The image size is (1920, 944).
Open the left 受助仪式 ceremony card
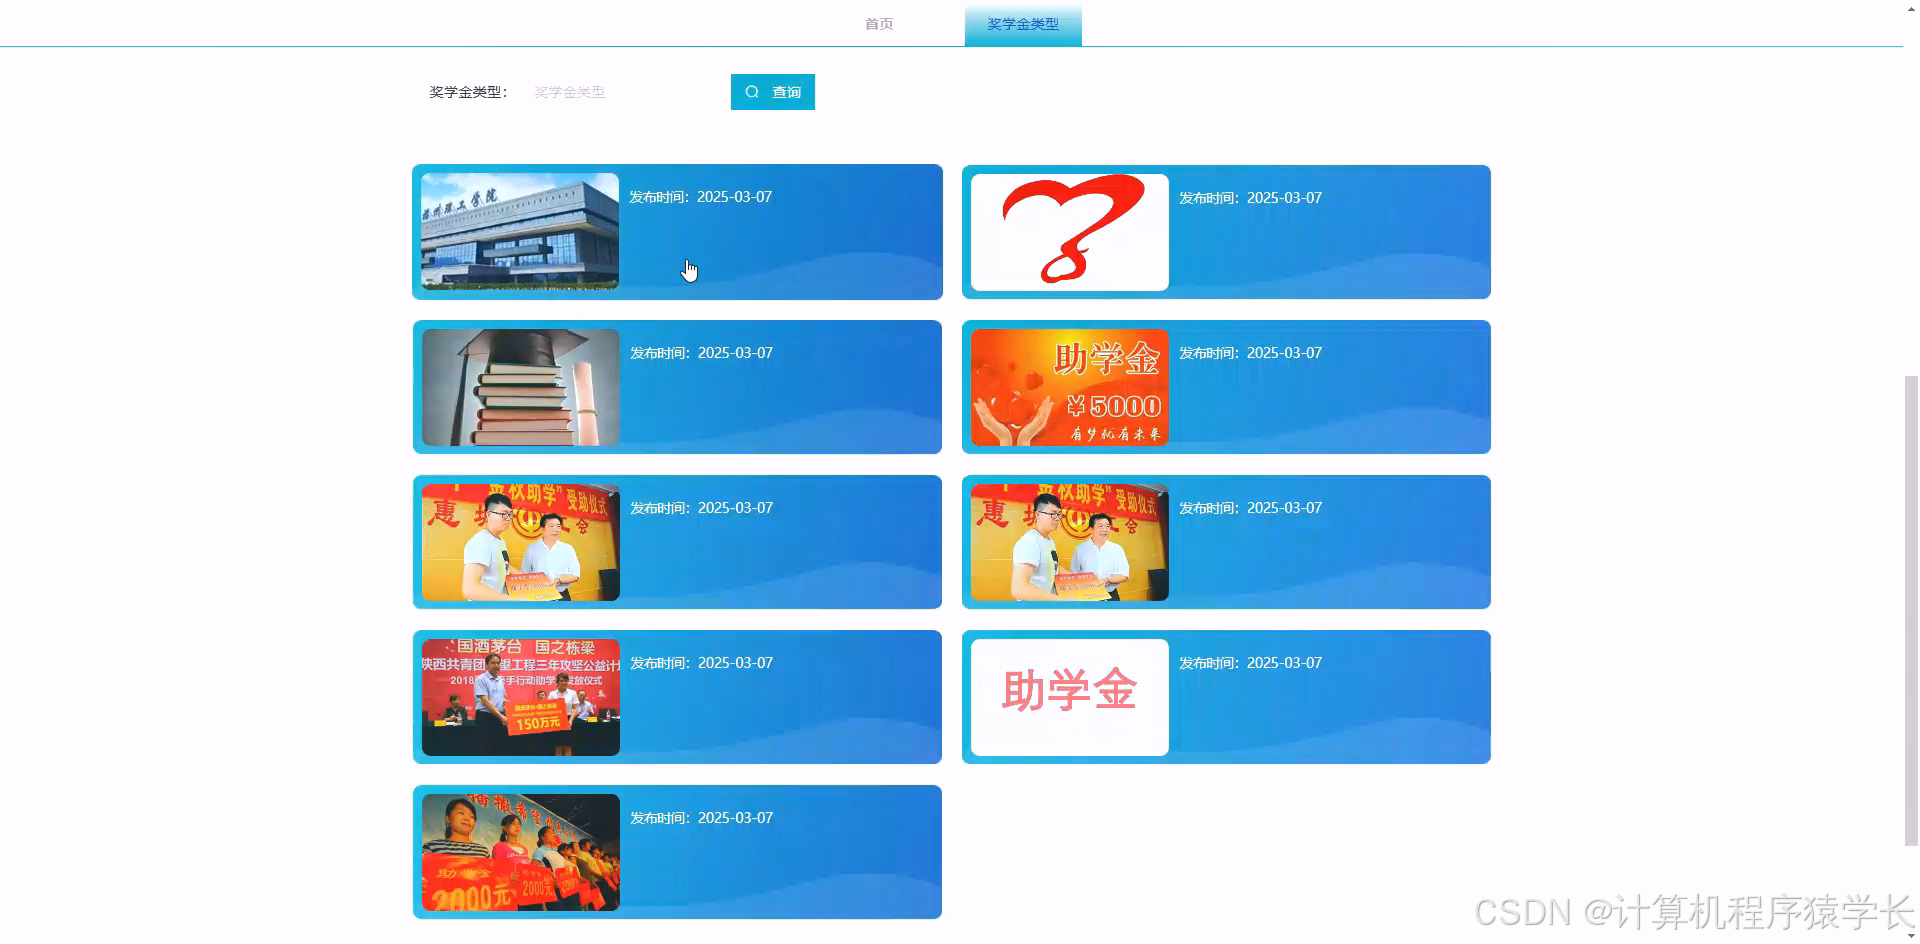520,542
